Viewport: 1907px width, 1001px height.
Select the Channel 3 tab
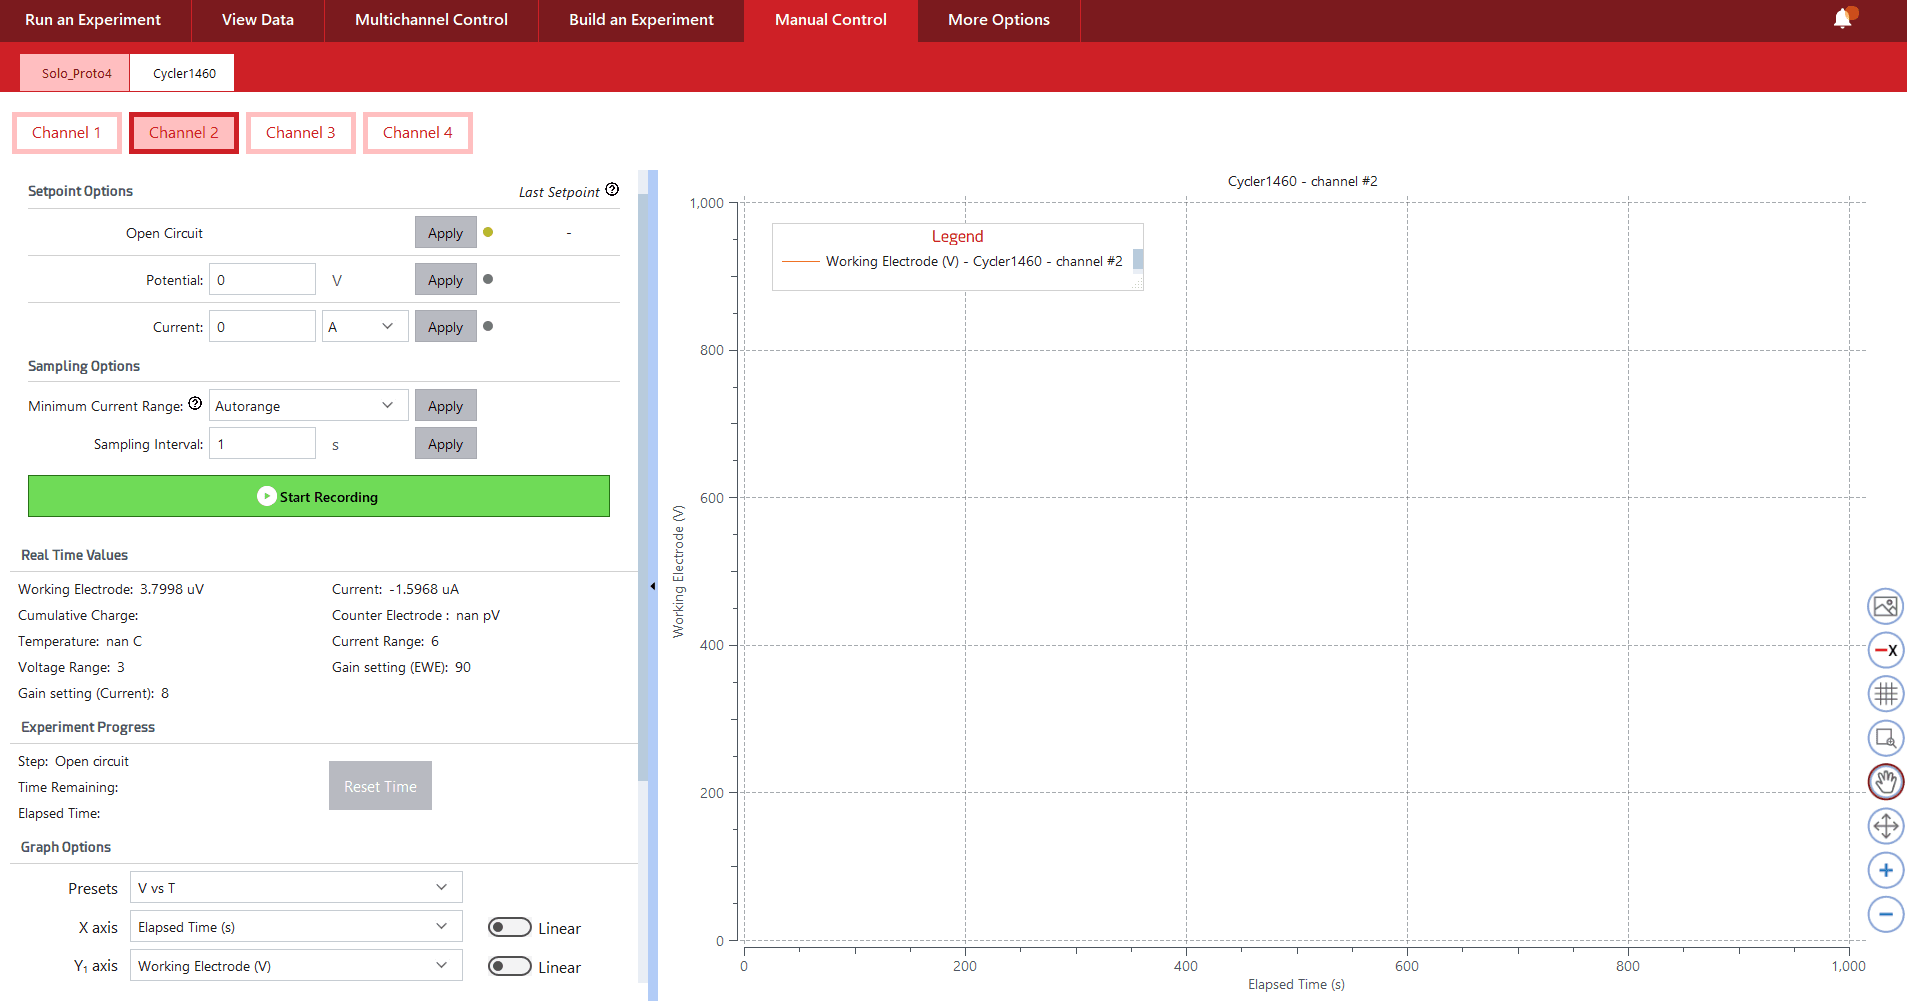[x=300, y=133]
